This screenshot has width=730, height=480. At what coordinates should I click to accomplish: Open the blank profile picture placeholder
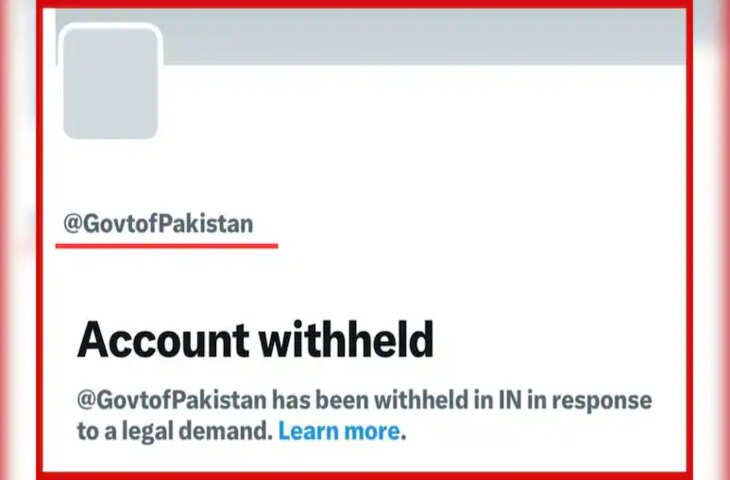tap(110, 83)
